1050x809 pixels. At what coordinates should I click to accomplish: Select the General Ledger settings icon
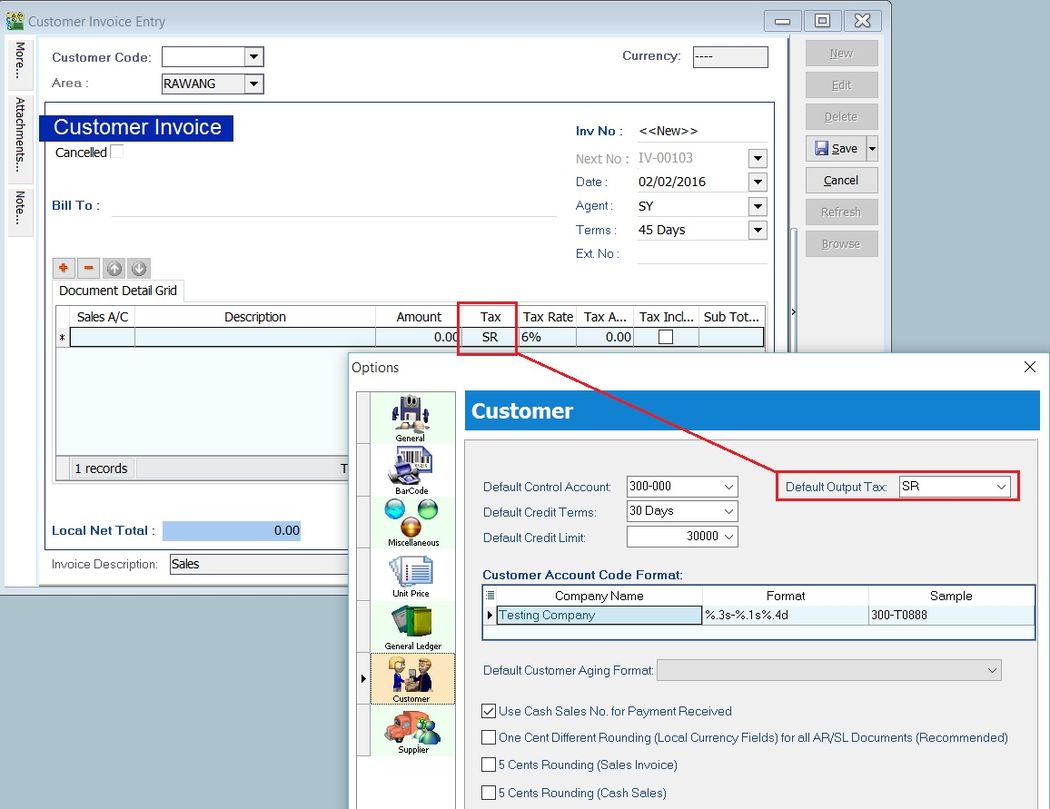pos(413,627)
